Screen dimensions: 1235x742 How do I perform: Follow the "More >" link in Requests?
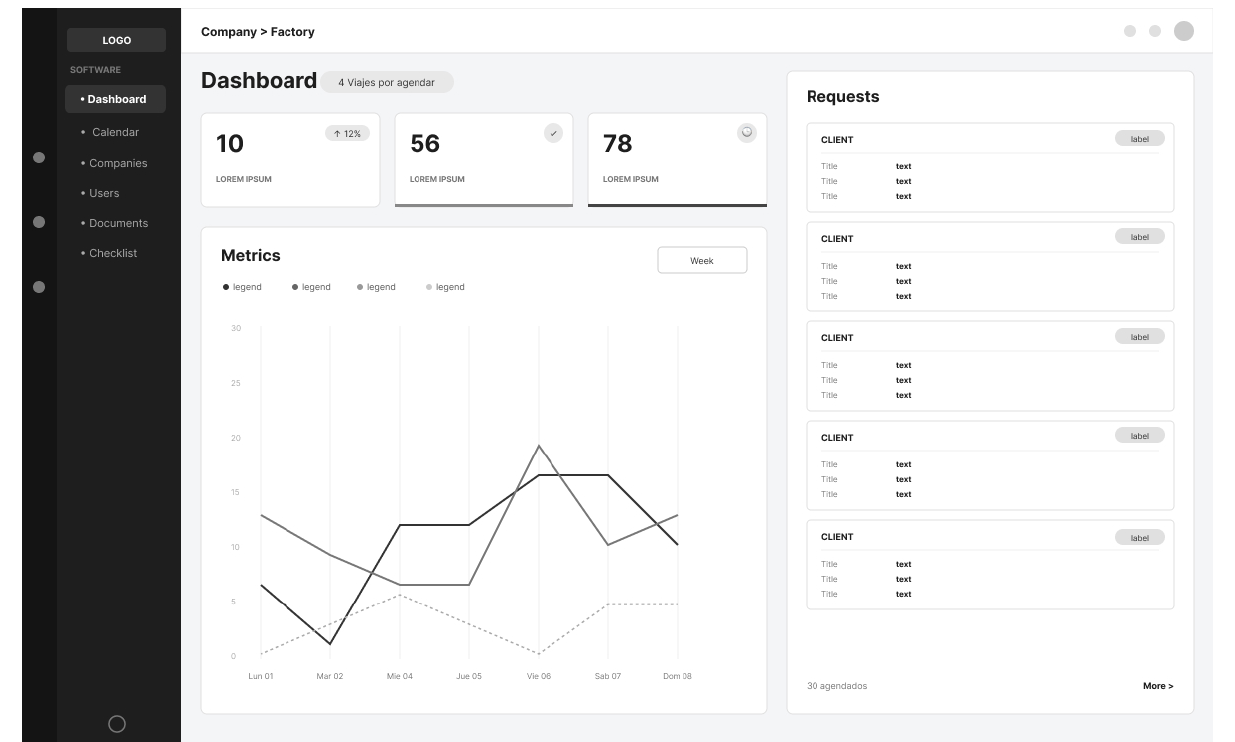1158,686
